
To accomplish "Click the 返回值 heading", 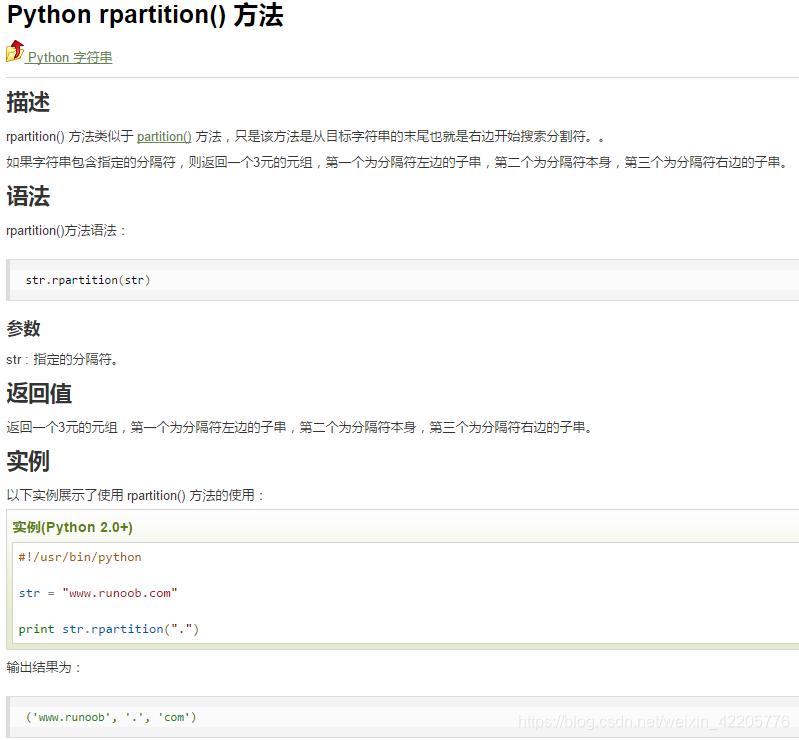I will [39, 393].
